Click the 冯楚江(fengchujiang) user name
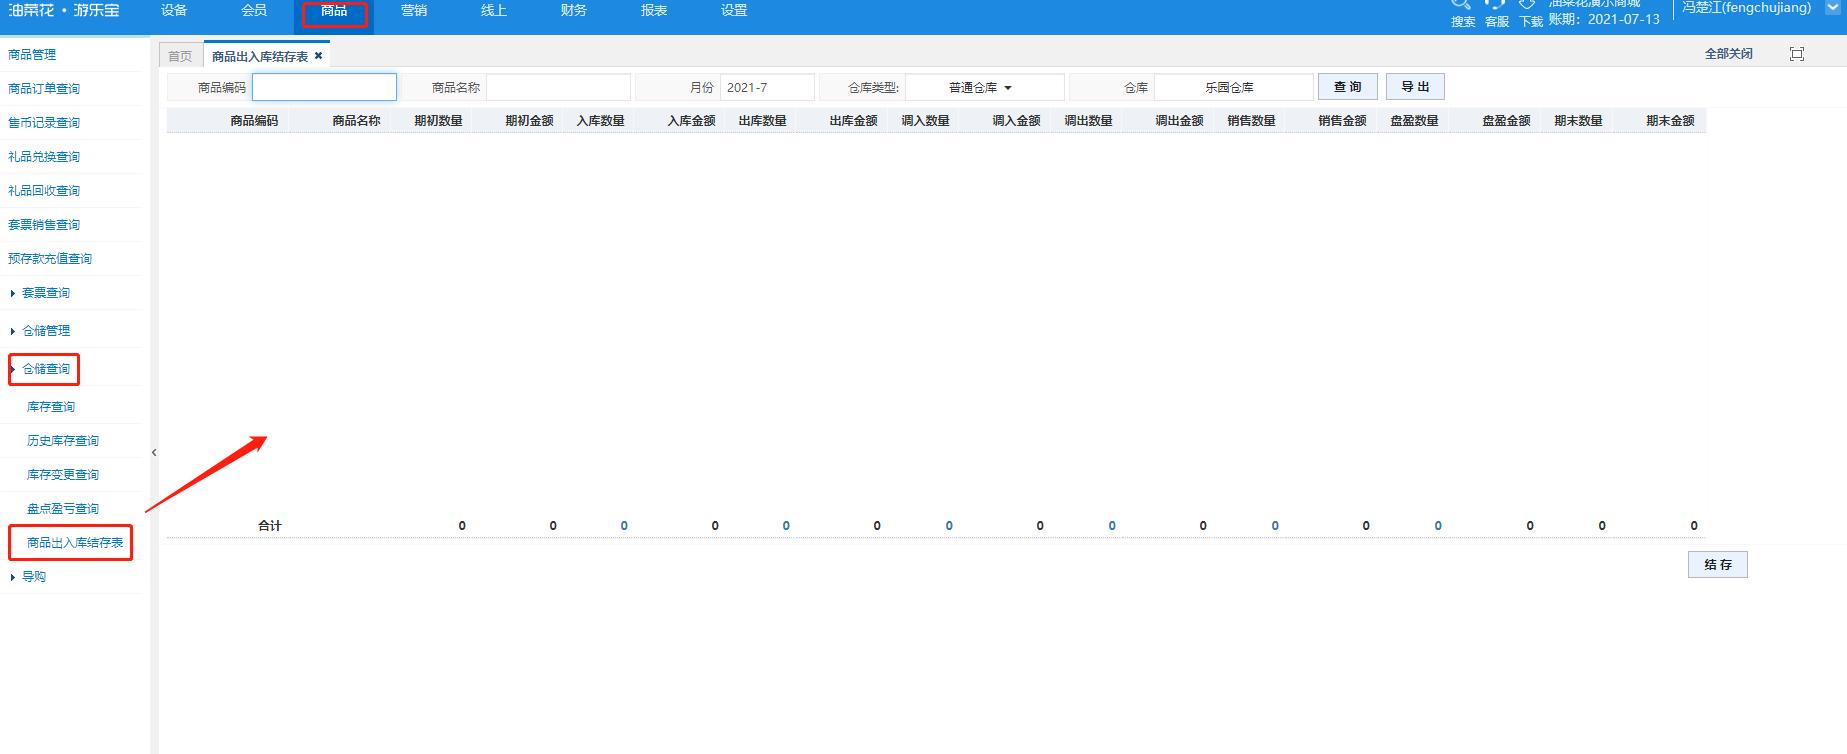 tap(1746, 7)
